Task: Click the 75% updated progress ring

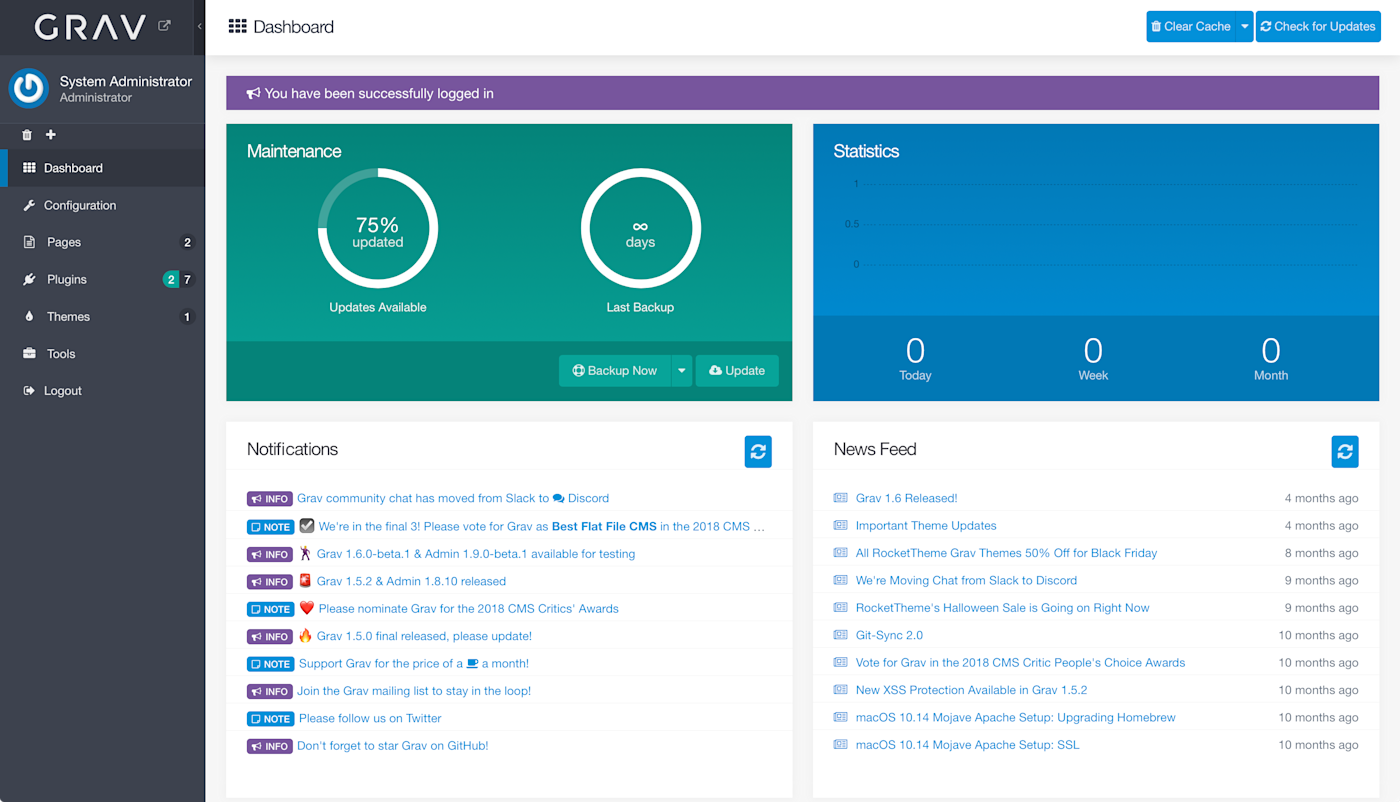Action: [378, 229]
